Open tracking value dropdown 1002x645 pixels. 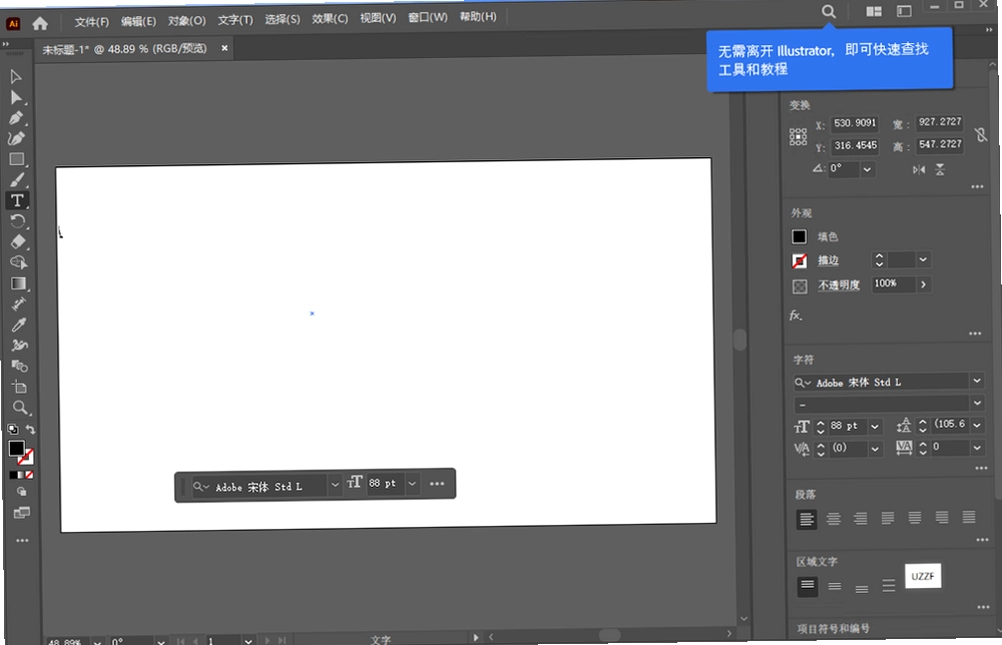(x=977, y=447)
